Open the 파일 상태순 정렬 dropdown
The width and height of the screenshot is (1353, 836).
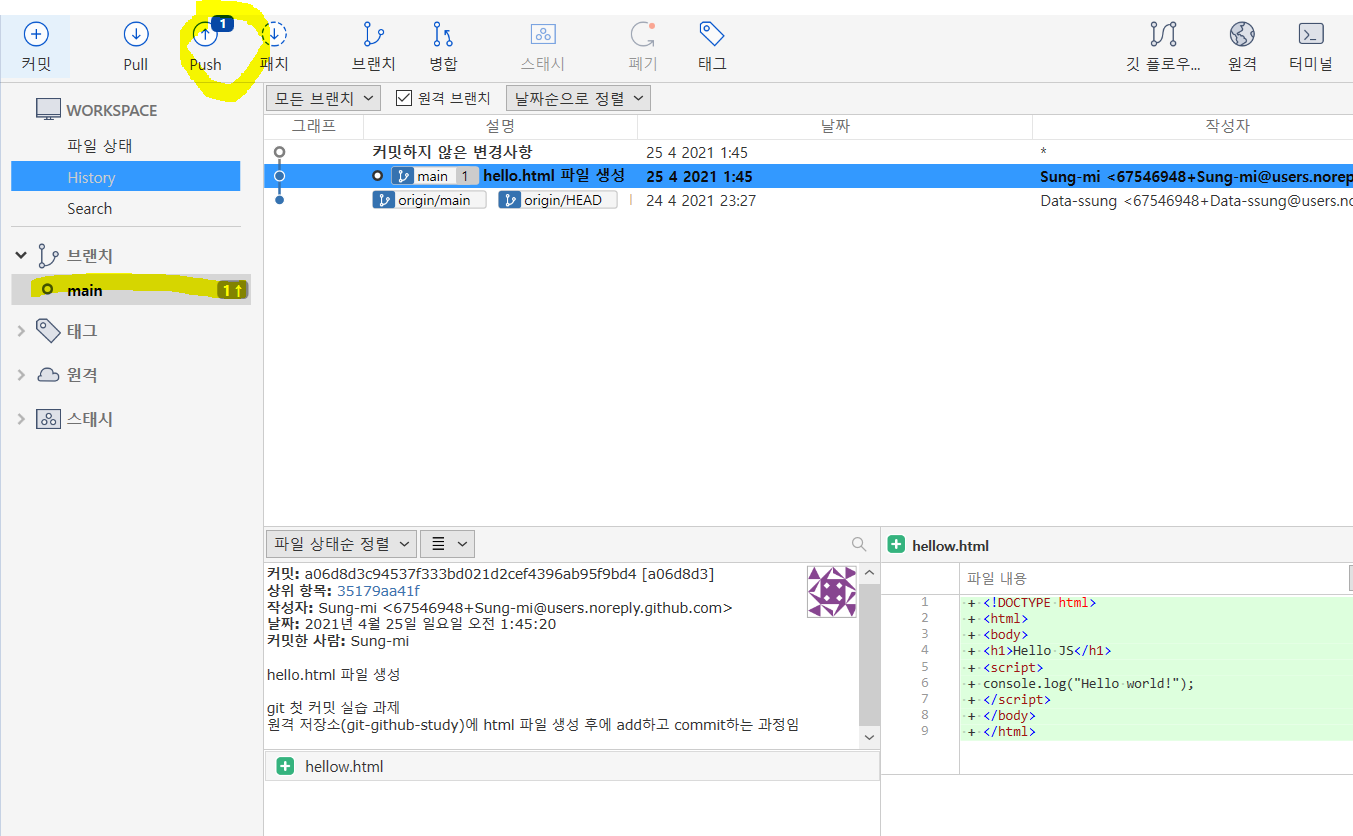pyautogui.click(x=341, y=544)
